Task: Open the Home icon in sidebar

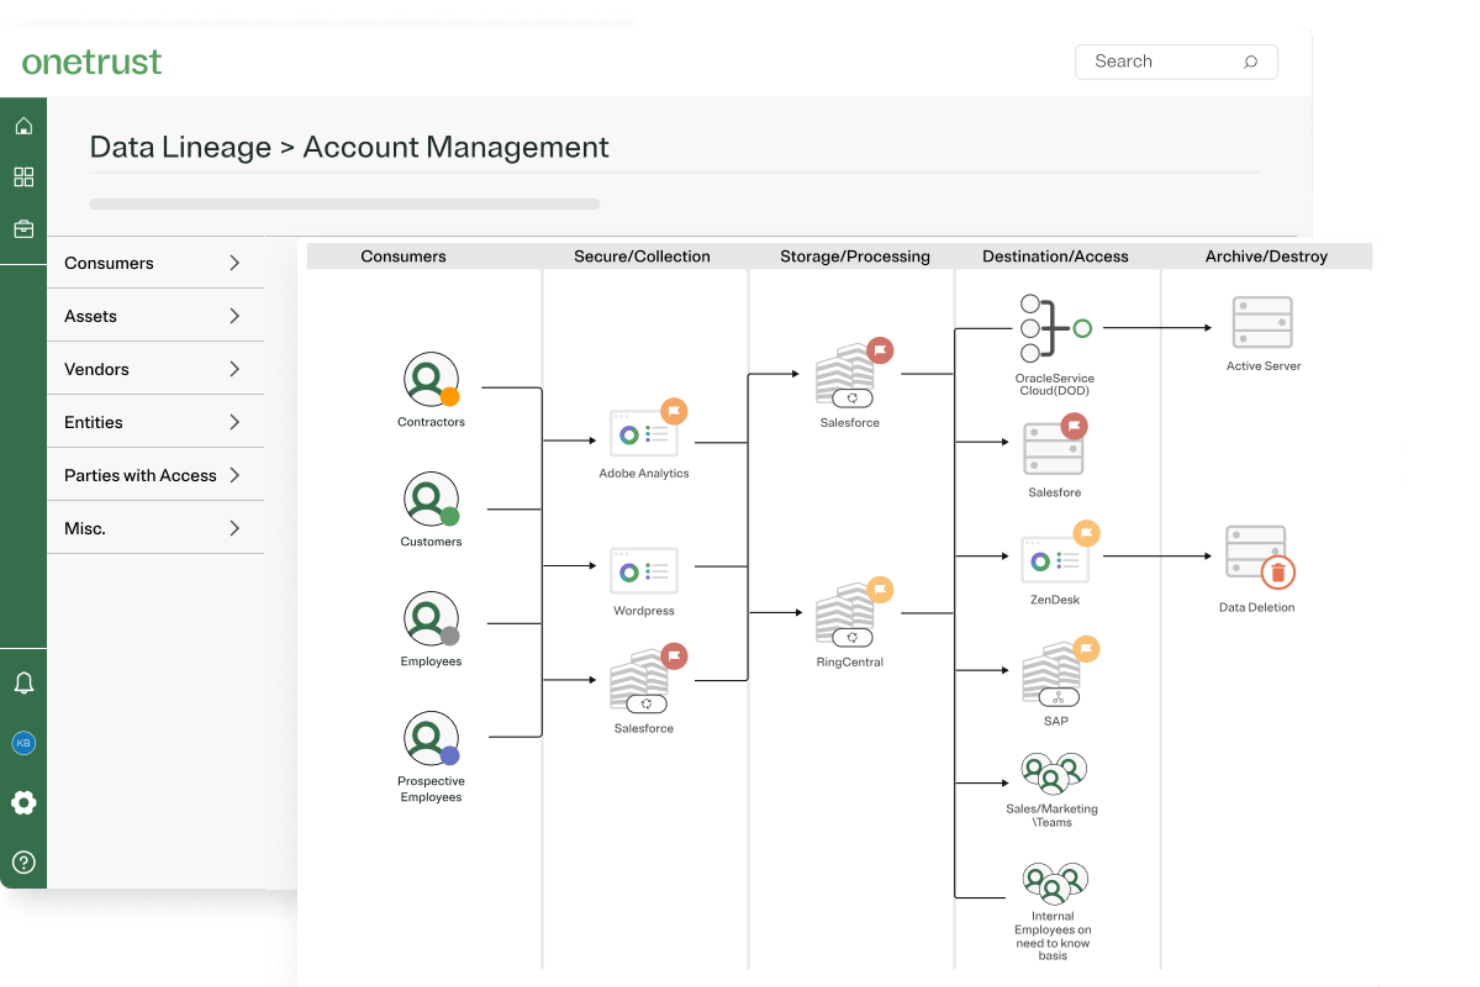Action: click(x=23, y=125)
